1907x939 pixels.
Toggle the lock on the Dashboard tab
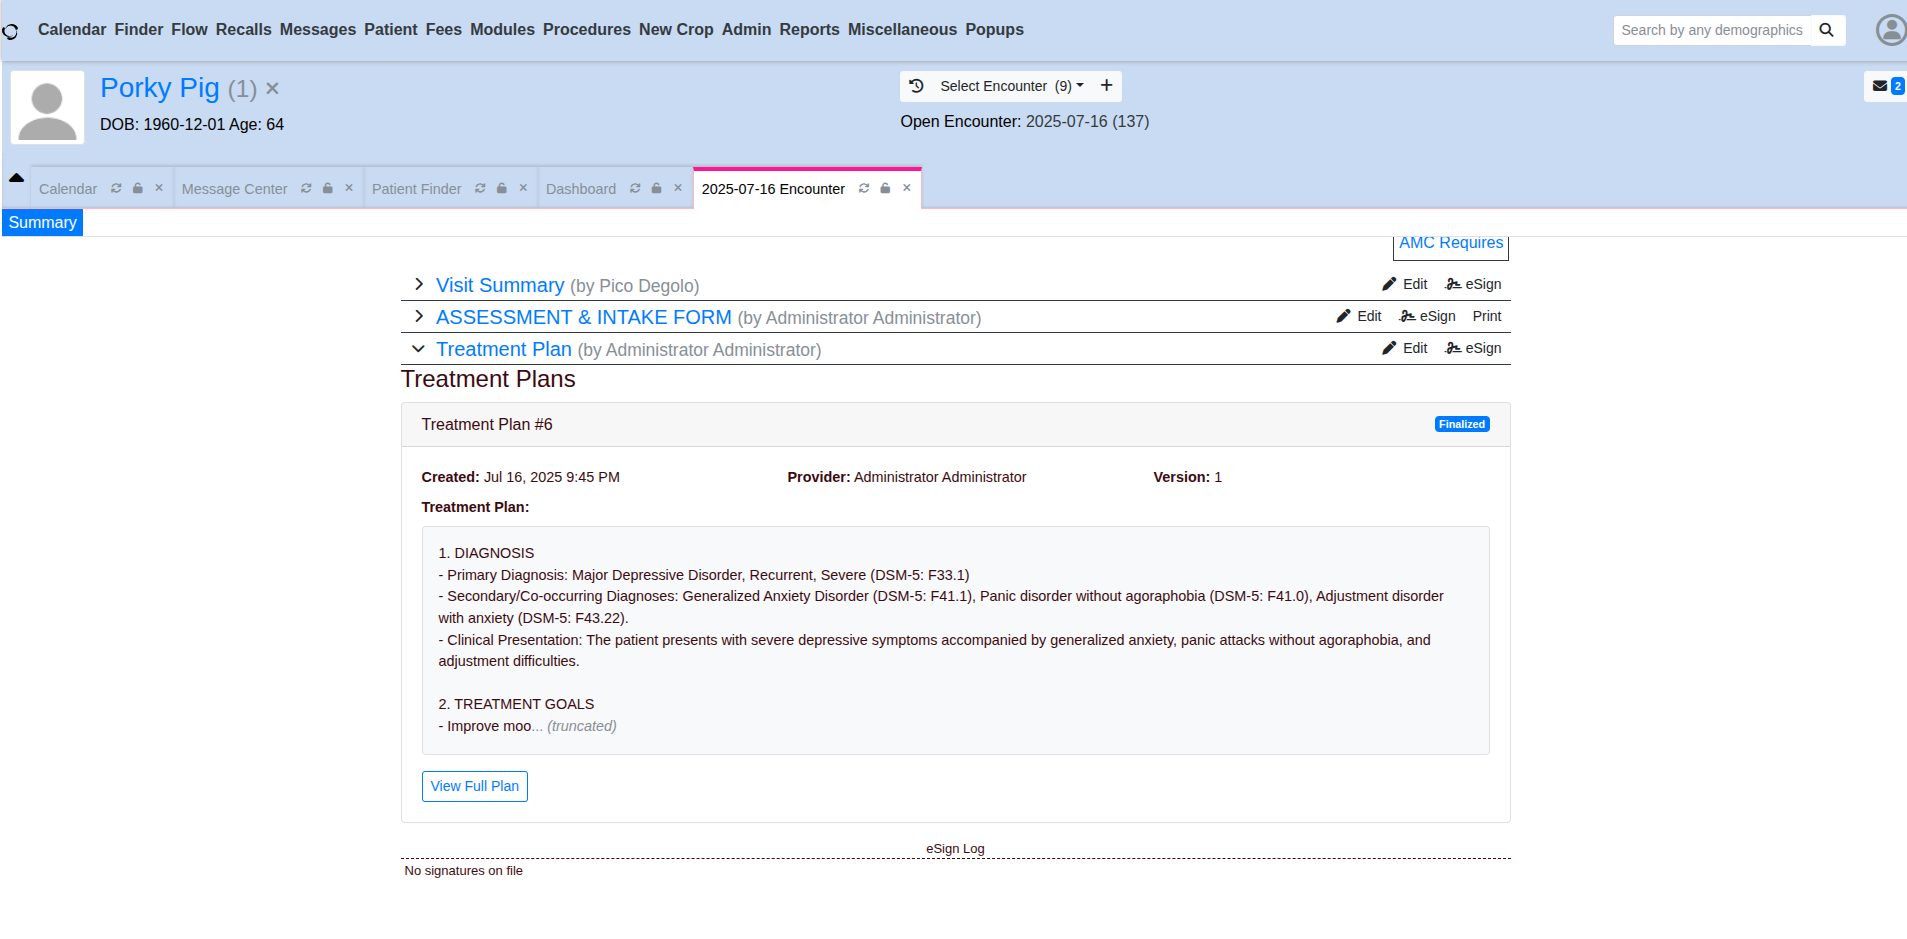point(656,188)
